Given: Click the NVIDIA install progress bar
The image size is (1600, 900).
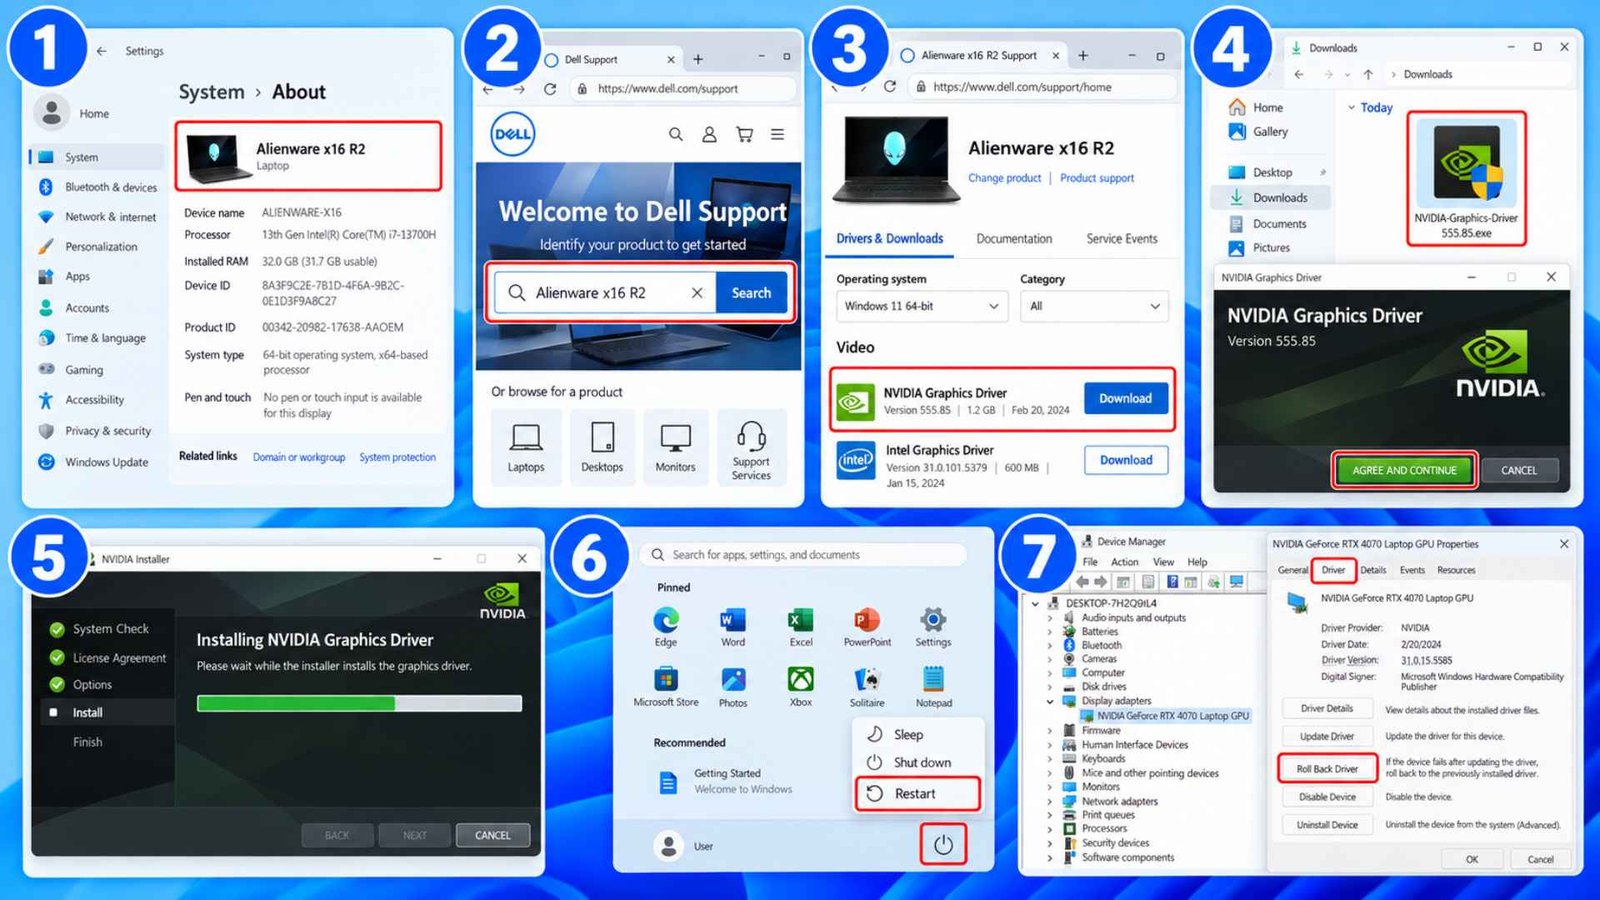Looking at the screenshot, I should tap(359, 704).
